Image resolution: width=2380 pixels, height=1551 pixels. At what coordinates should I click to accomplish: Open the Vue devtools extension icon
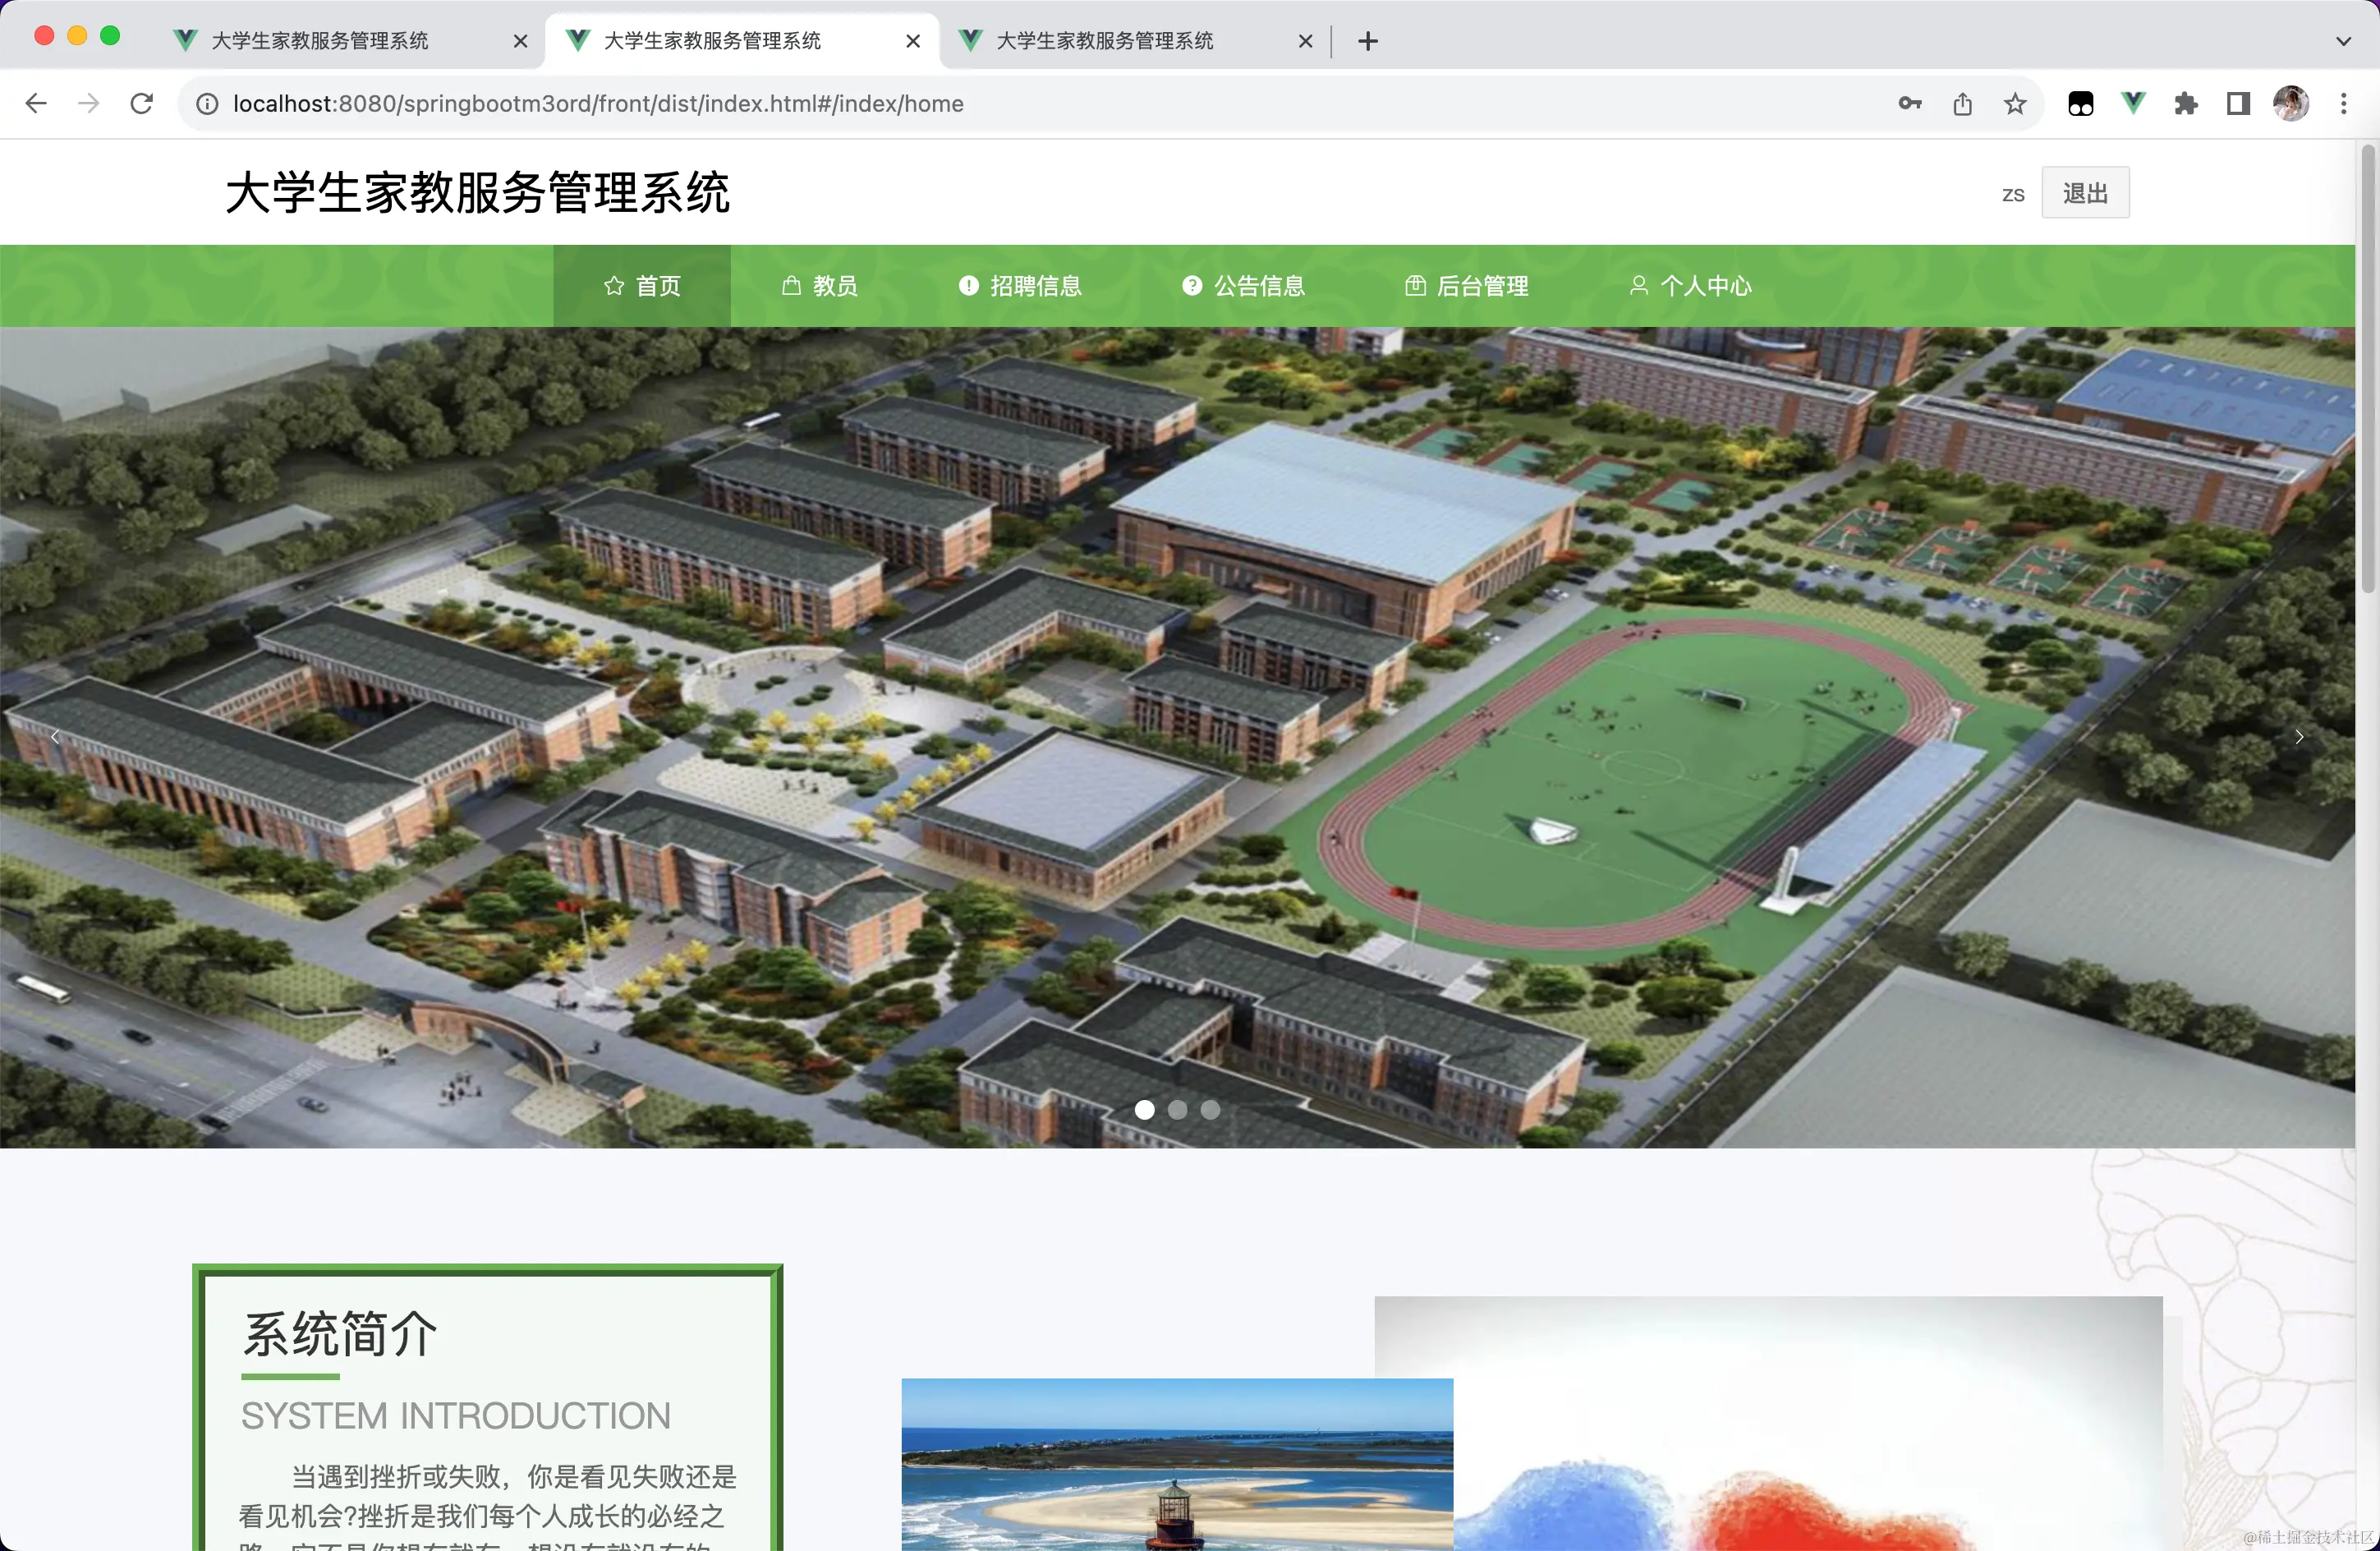tap(2133, 104)
